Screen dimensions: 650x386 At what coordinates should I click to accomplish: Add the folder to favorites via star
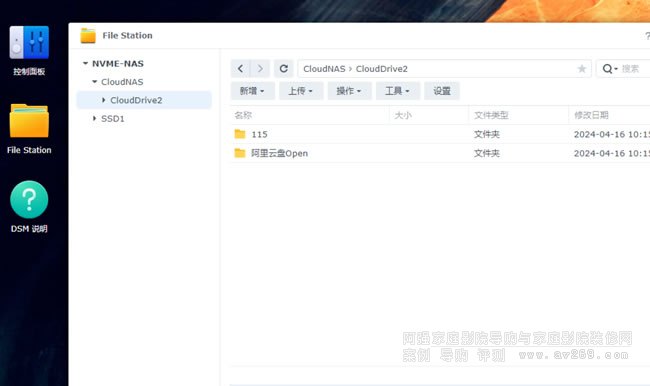(x=582, y=69)
